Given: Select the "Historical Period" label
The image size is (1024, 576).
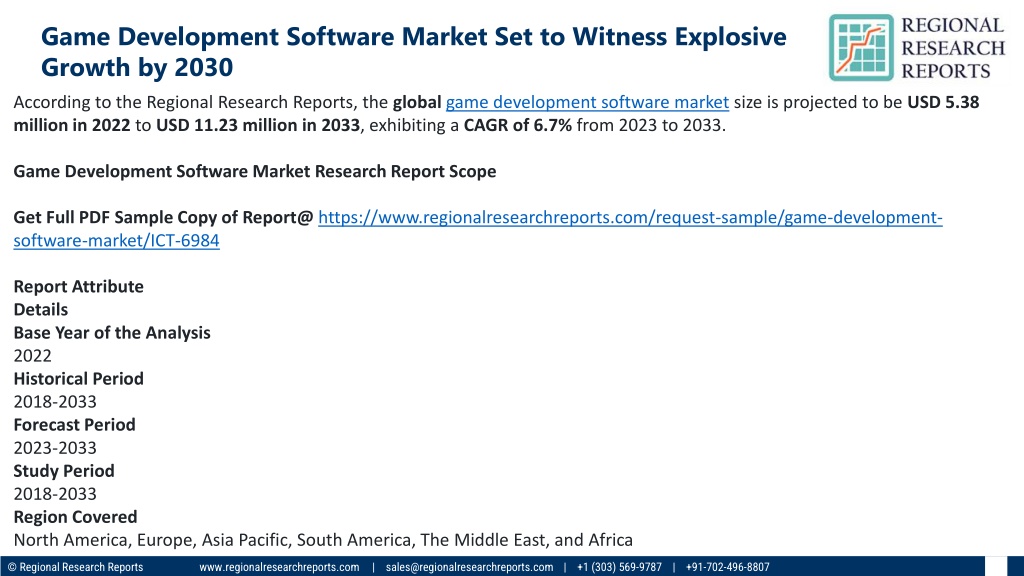Looking at the screenshot, I should (78, 379).
